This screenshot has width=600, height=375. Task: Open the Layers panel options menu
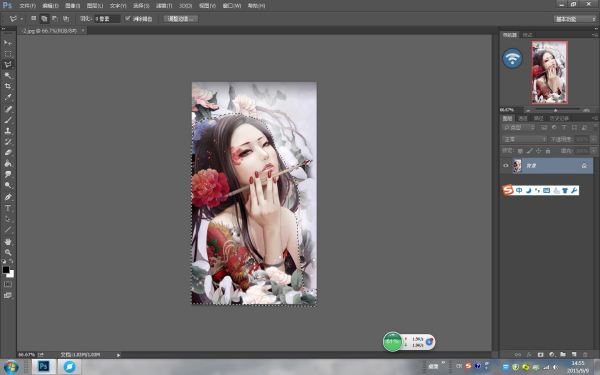click(x=594, y=118)
